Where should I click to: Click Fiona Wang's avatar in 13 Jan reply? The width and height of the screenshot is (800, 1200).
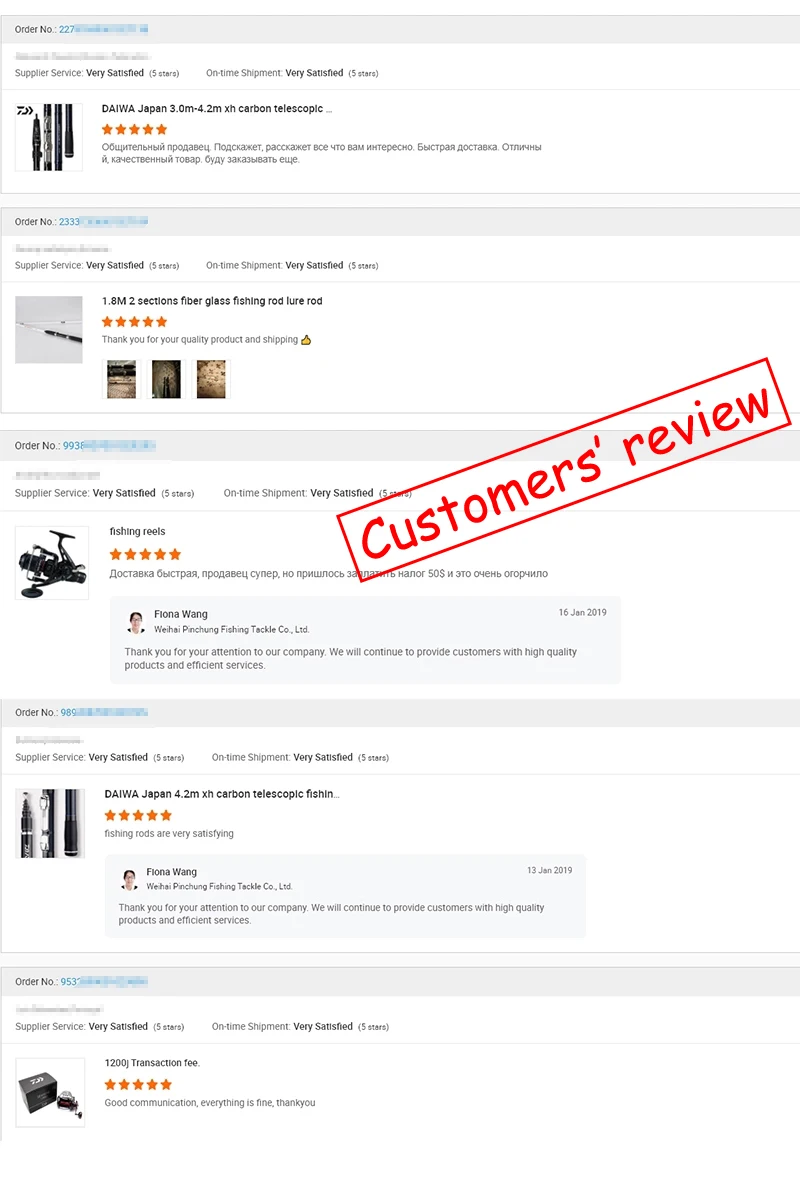(129, 879)
